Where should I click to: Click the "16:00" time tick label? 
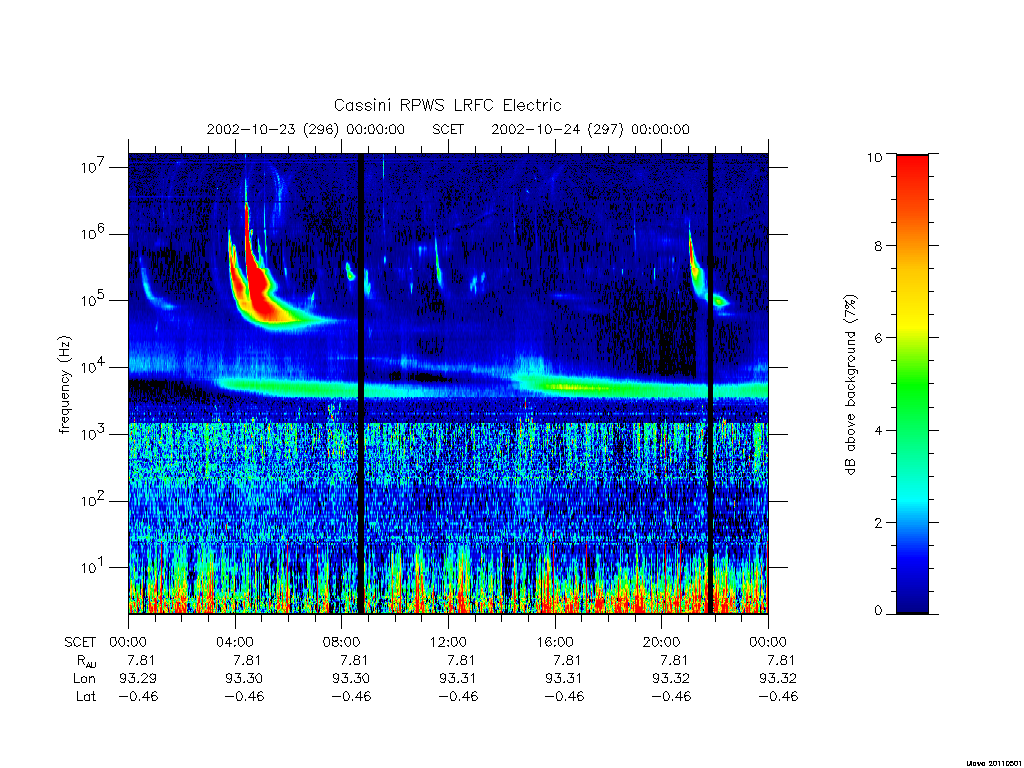tap(555, 642)
